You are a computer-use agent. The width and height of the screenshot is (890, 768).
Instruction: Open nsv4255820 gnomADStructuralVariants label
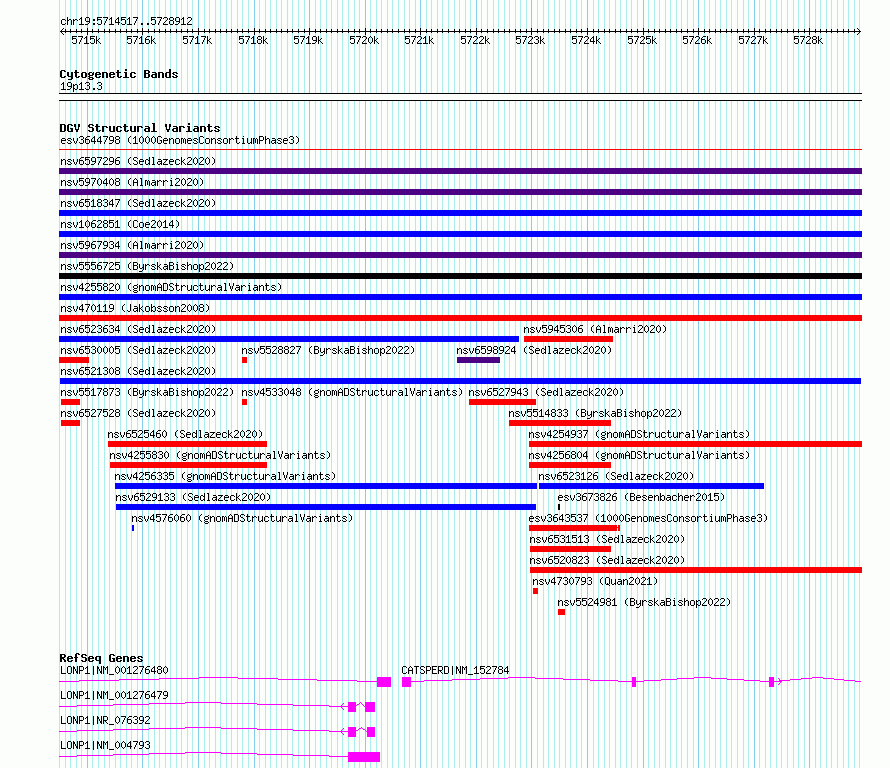171,287
